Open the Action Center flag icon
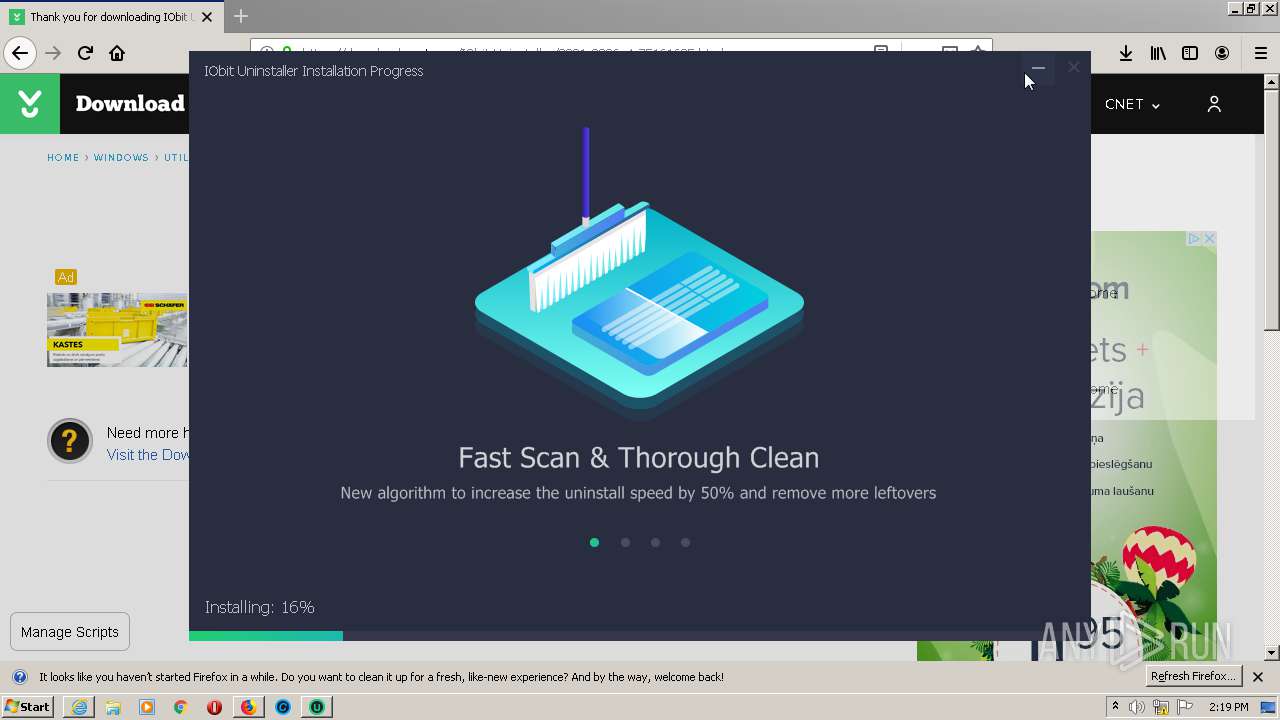This screenshot has height=720, width=1280. point(1184,707)
